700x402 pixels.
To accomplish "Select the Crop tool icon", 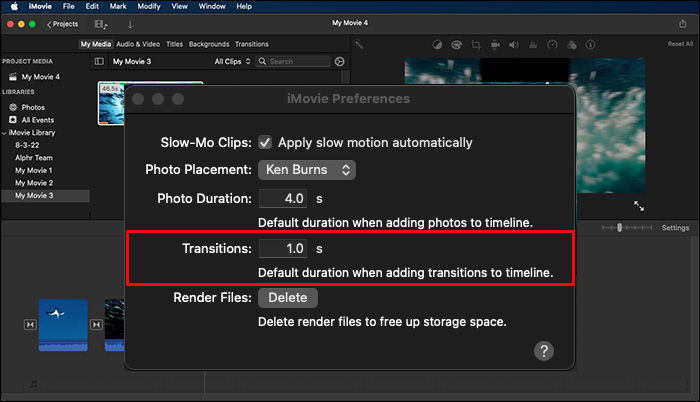I will click(476, 44).
